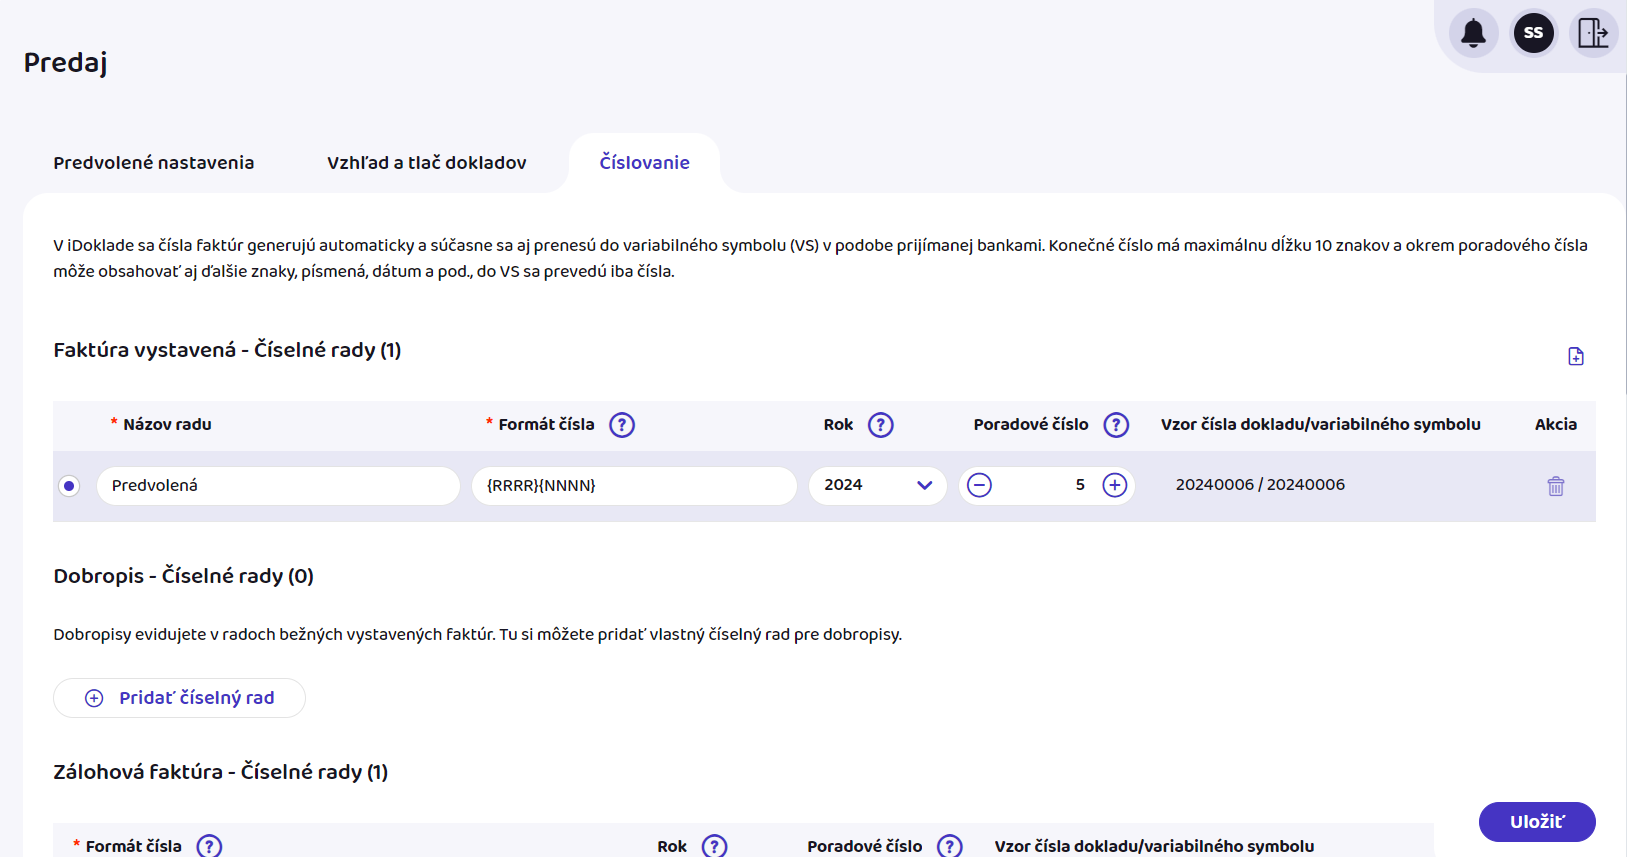Click the logout door icon

[x=1592, y=33]
